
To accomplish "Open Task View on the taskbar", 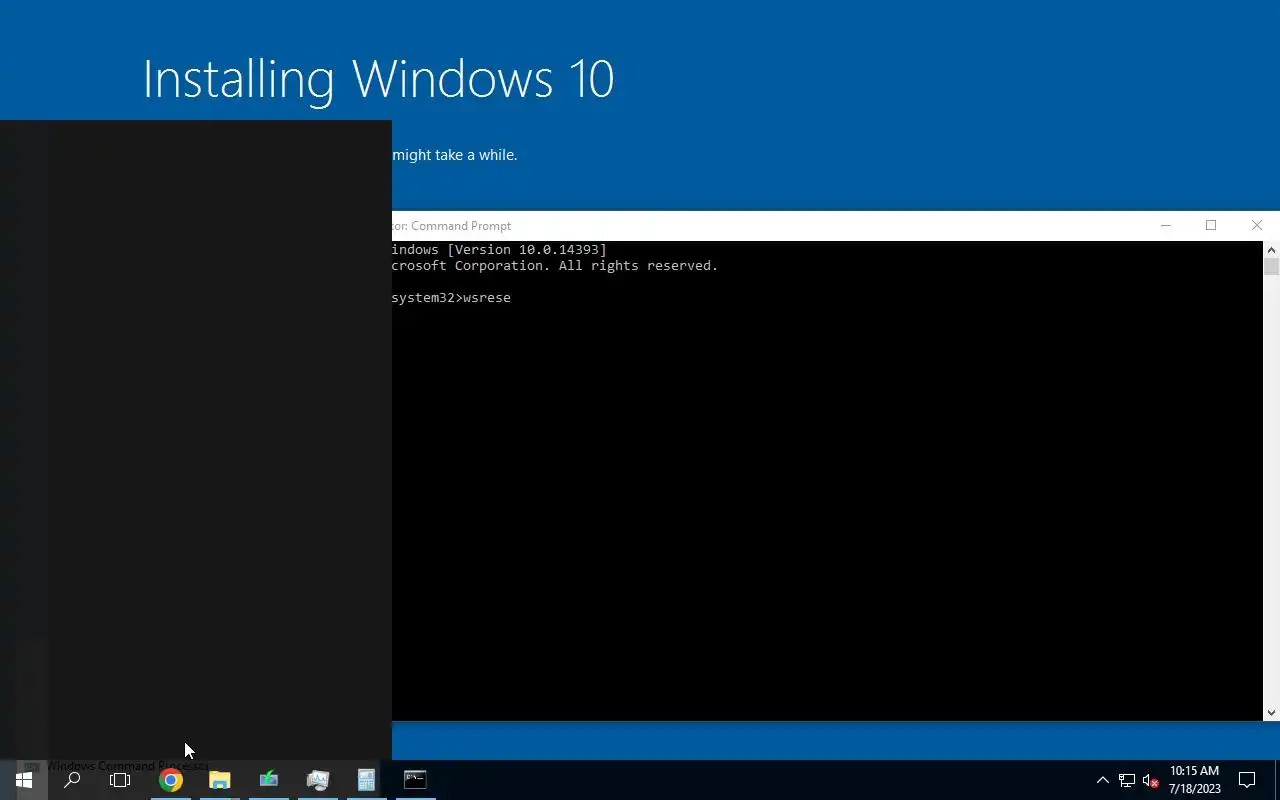I will [x=120, y=780].
